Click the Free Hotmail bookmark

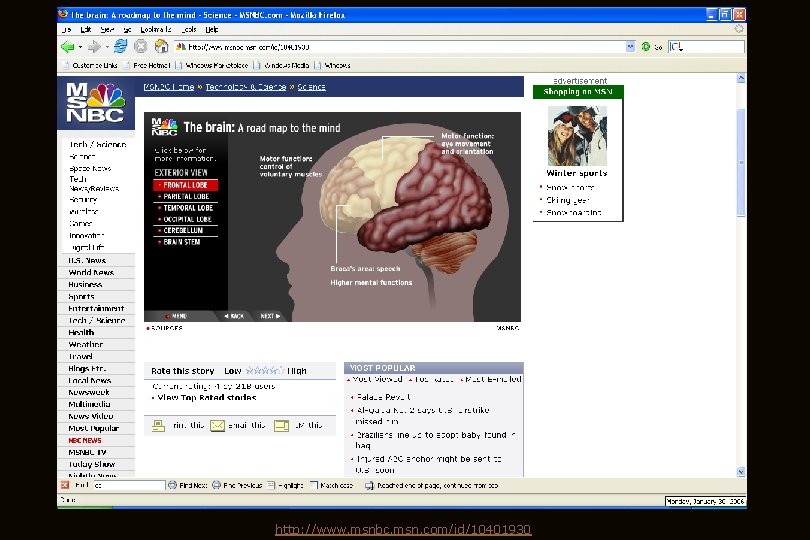pos(146,66)
